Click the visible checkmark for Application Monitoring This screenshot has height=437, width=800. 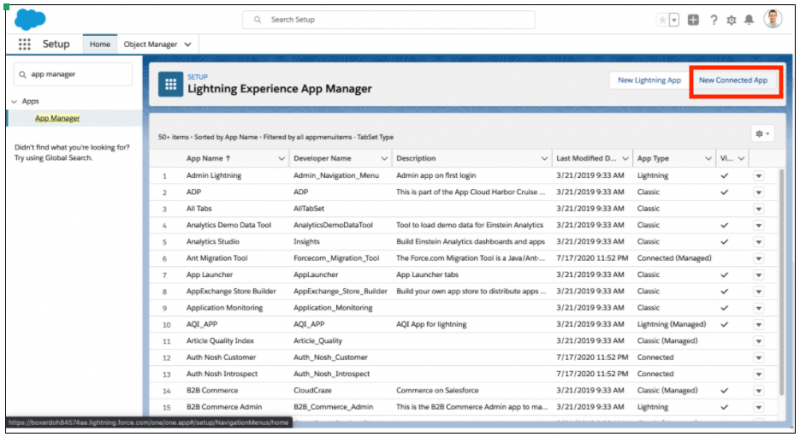724,308
